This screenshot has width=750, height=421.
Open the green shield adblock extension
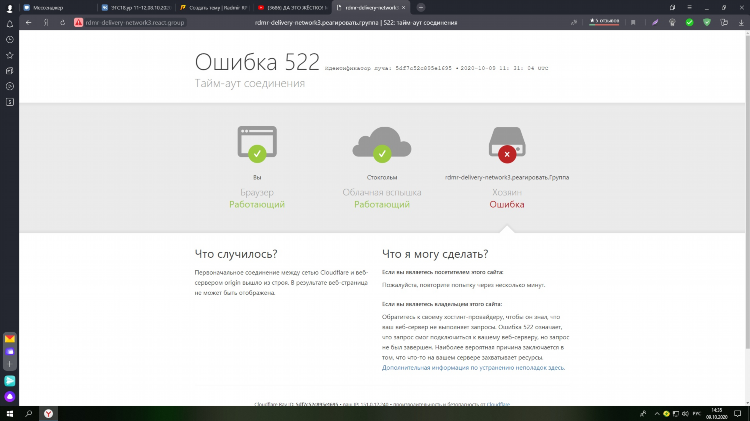pyautogui.click(x=706, y=22)
